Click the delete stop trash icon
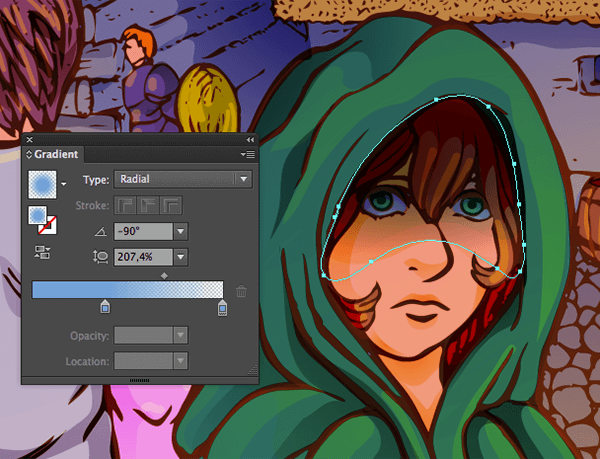Viewport: 600px width, 459px height. 241,291
